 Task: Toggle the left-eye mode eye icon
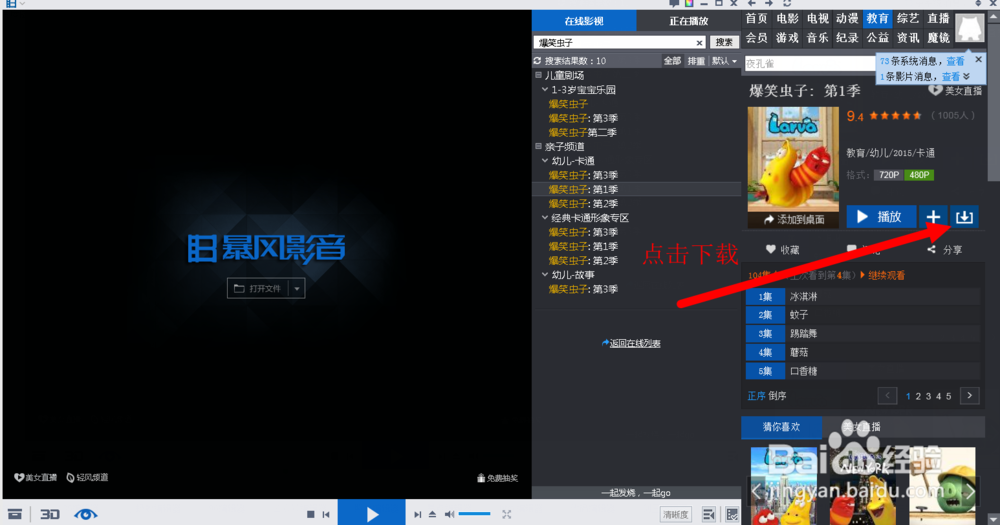tap(85, 514)
